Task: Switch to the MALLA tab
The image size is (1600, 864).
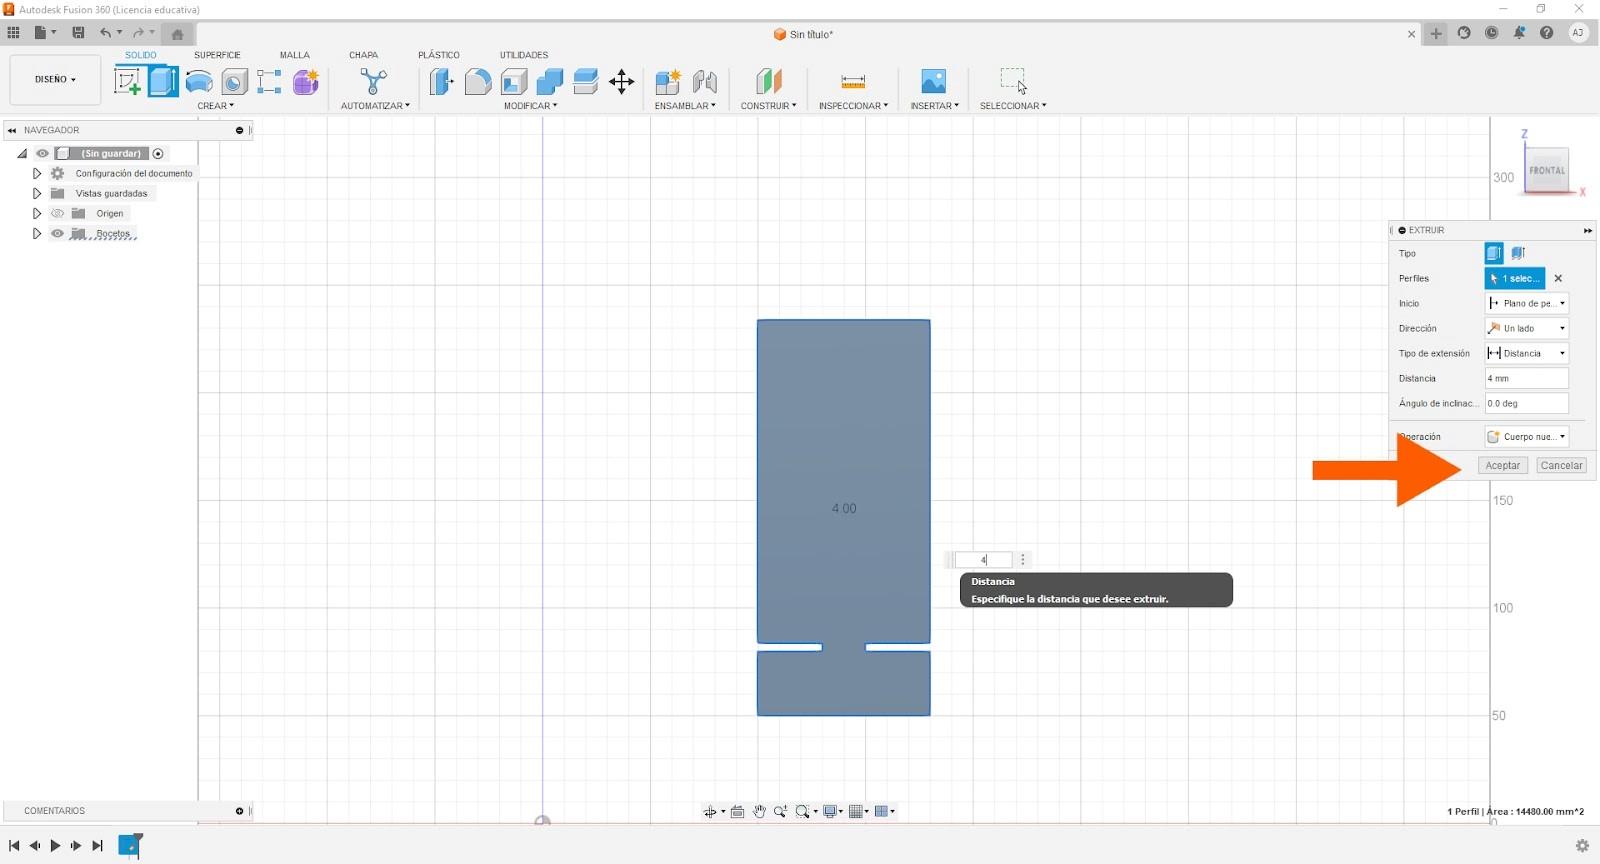Action: pos(294,55)
